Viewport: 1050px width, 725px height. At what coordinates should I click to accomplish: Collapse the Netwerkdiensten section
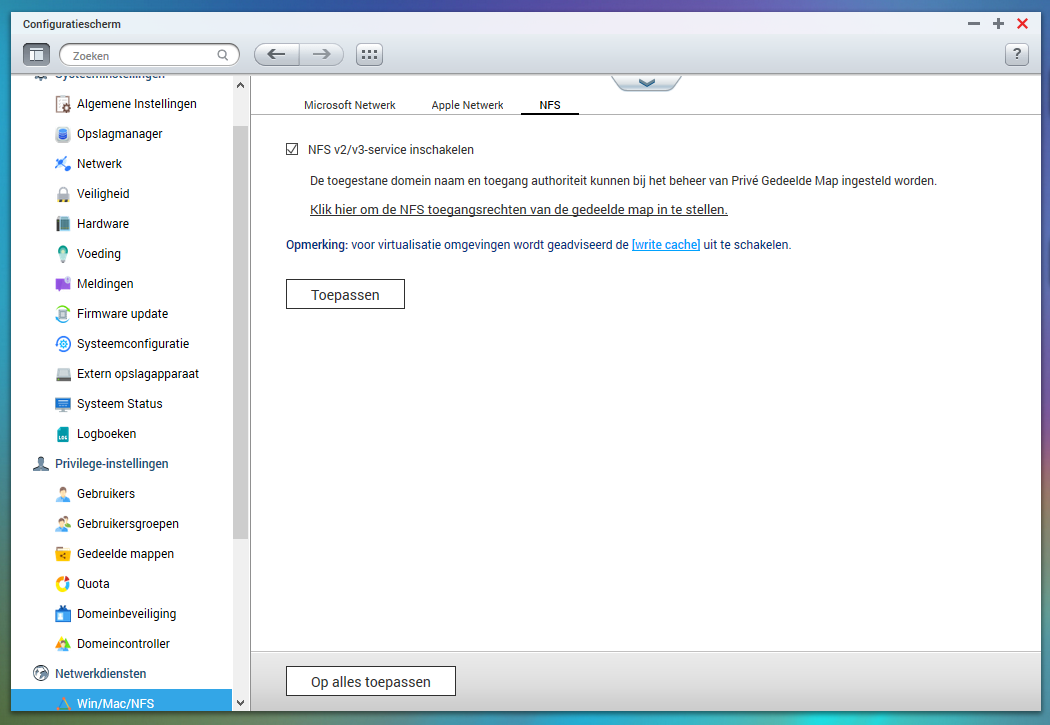point(100,673)
